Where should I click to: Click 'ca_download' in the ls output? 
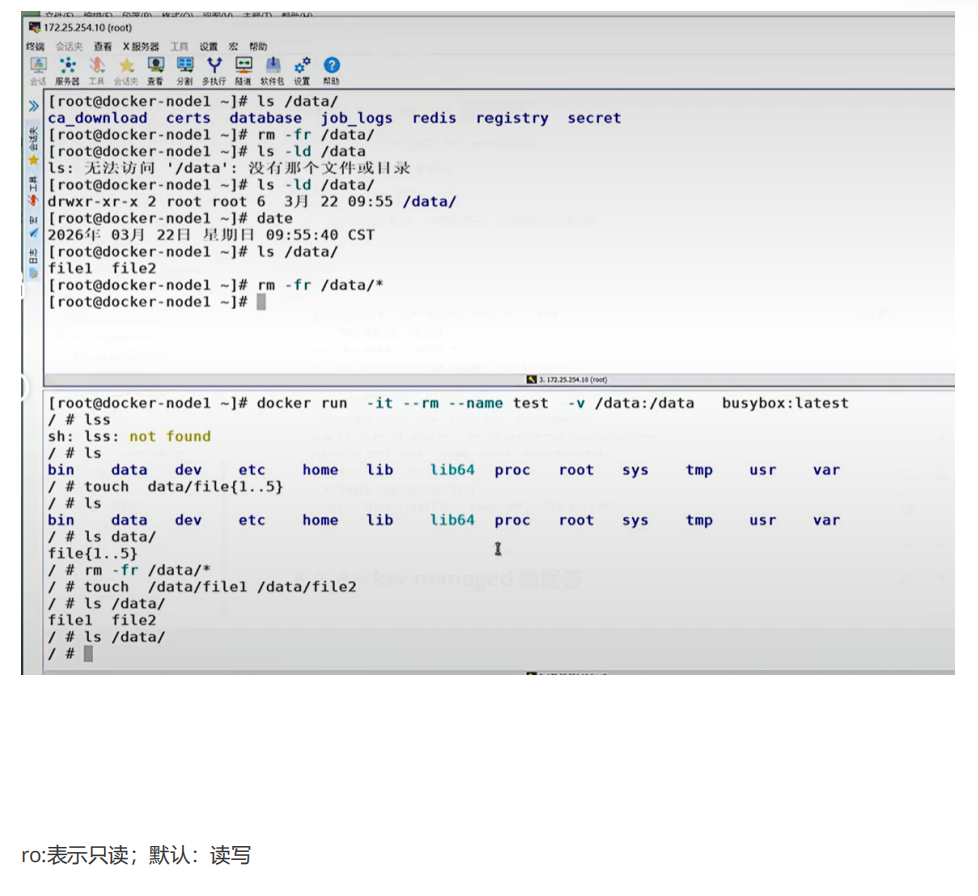coord(98,118)
